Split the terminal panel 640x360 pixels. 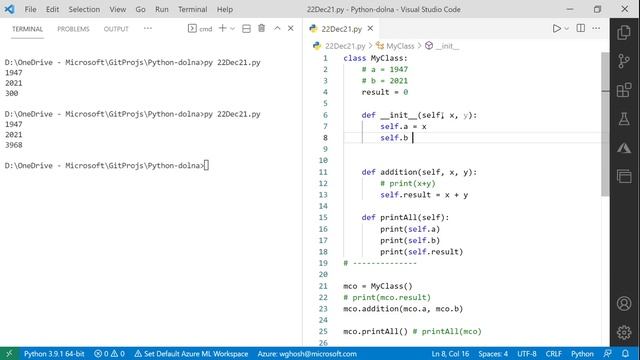246,28
